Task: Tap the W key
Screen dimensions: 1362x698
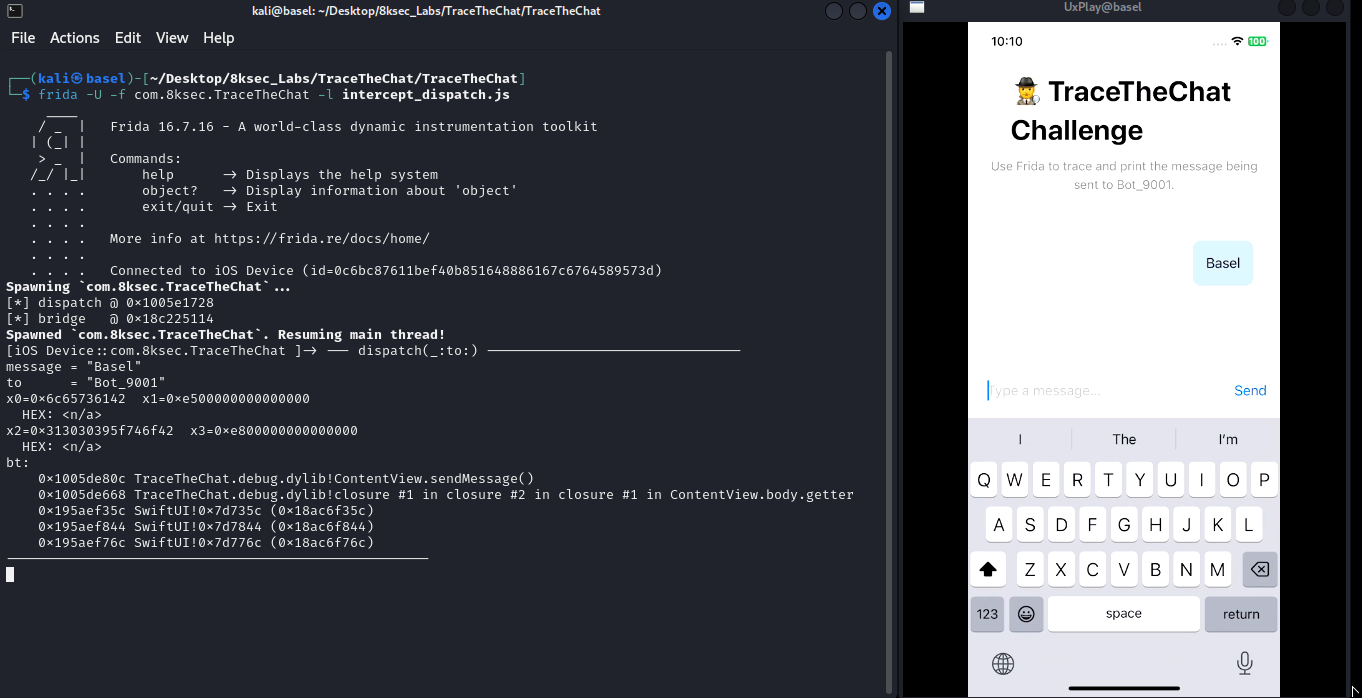Action: point(1015,480)
